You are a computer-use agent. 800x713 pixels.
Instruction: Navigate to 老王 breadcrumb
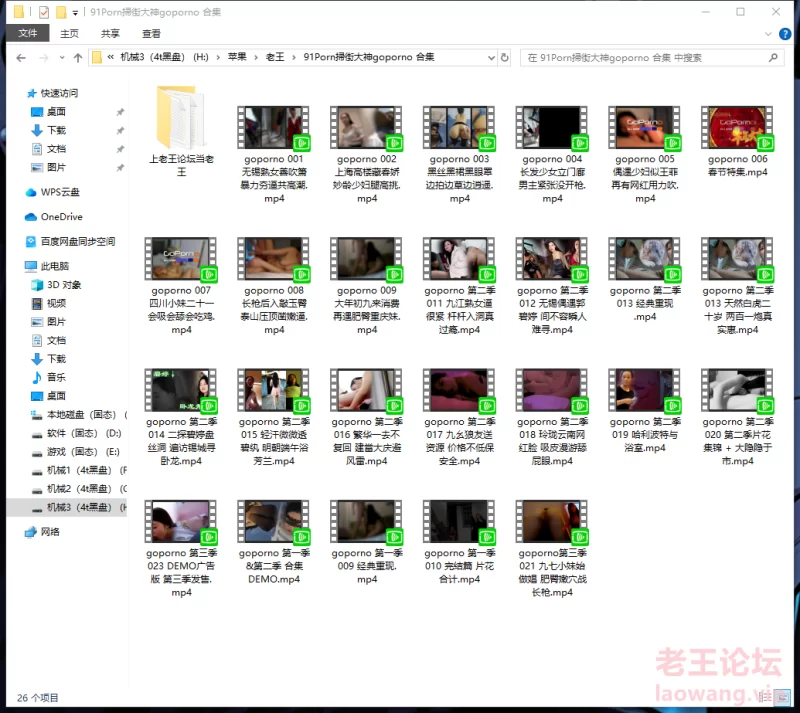275,57
